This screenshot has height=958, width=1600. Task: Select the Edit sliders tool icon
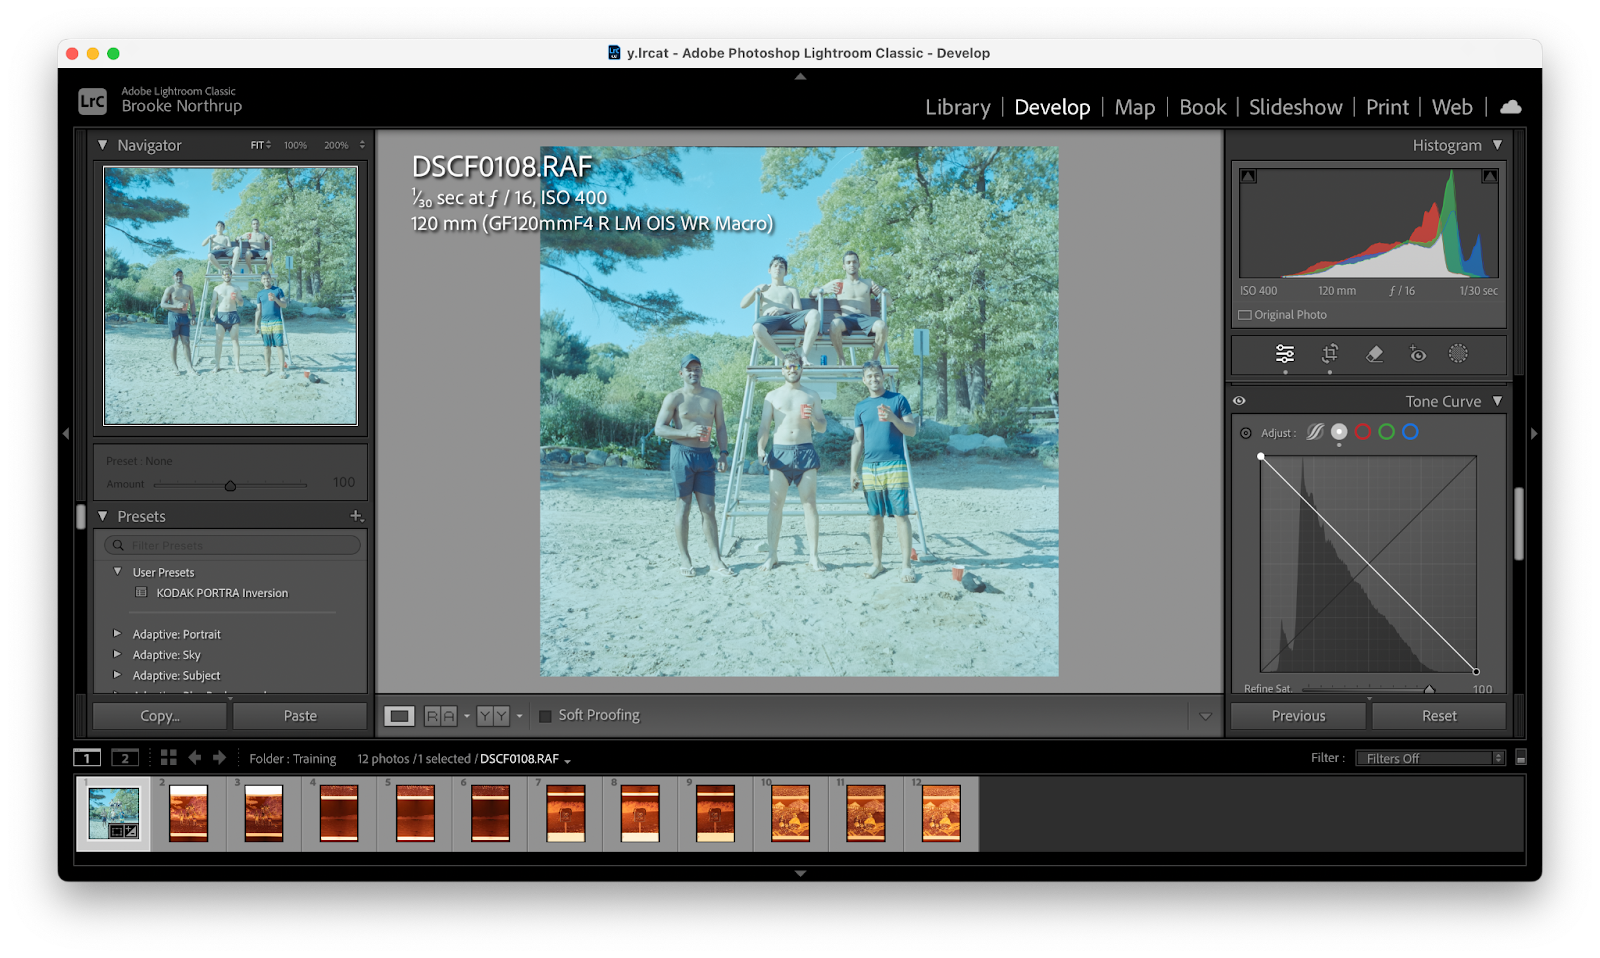coord(1285,354)
